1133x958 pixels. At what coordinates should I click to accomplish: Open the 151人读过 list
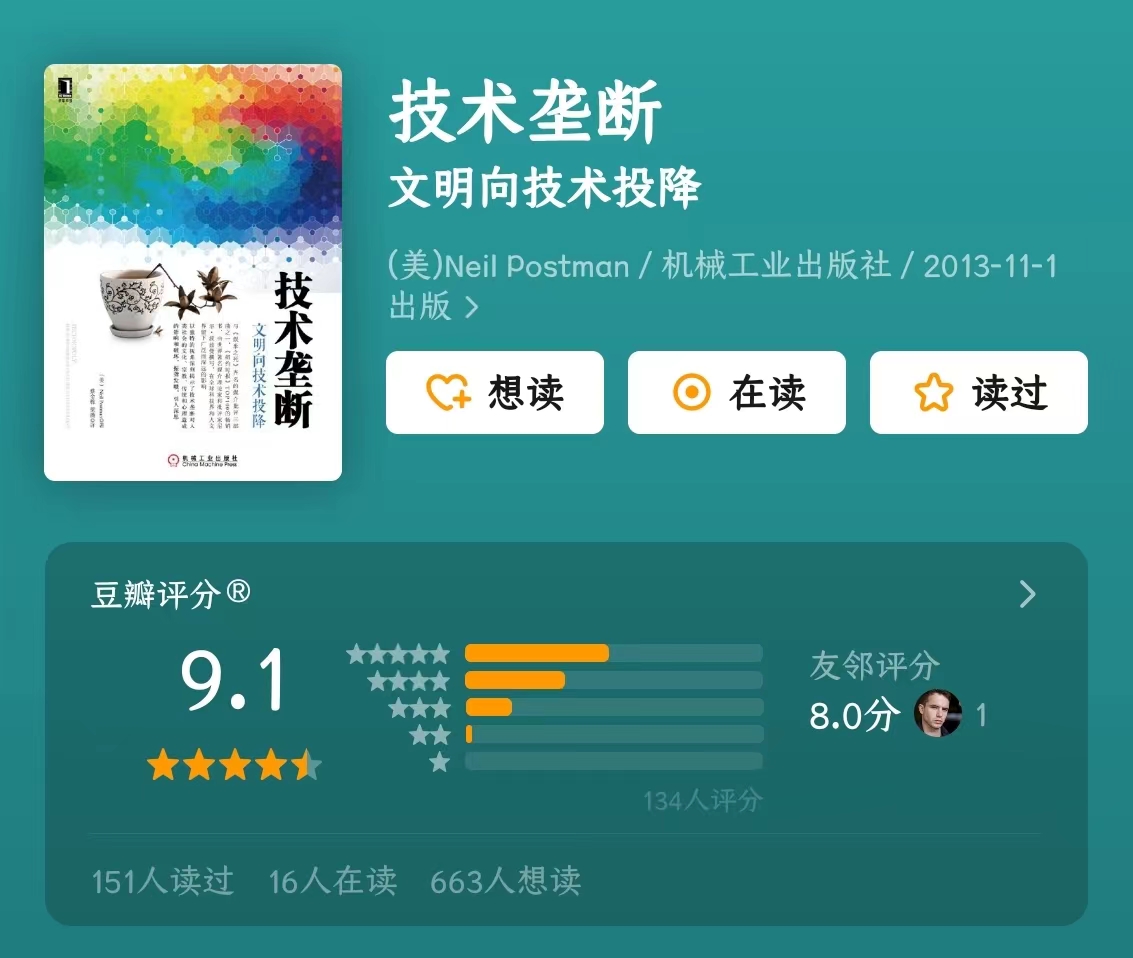163,881
